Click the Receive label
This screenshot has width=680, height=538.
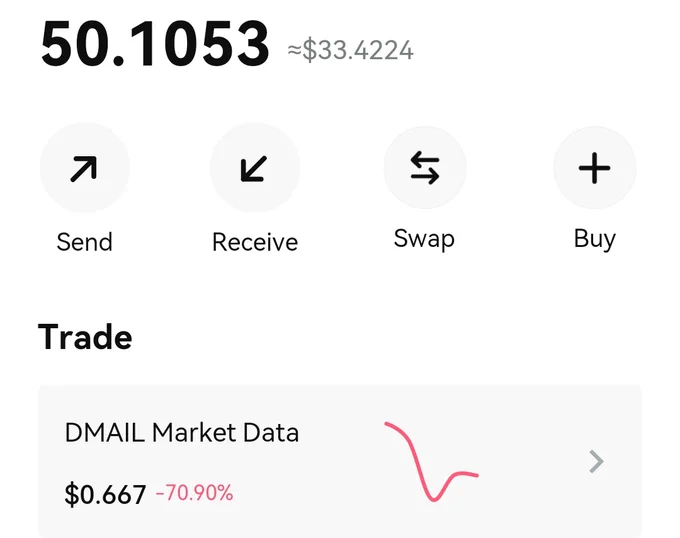255,242
